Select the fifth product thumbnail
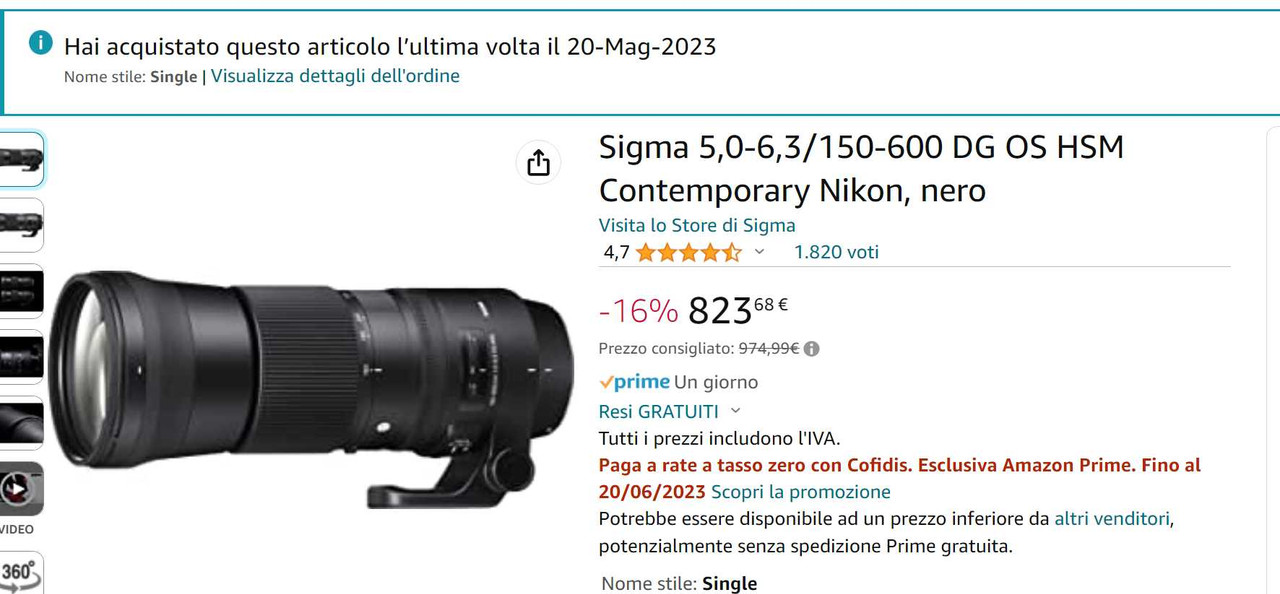This screenshot has height=594, width=1280. click(x=20, y=422)
